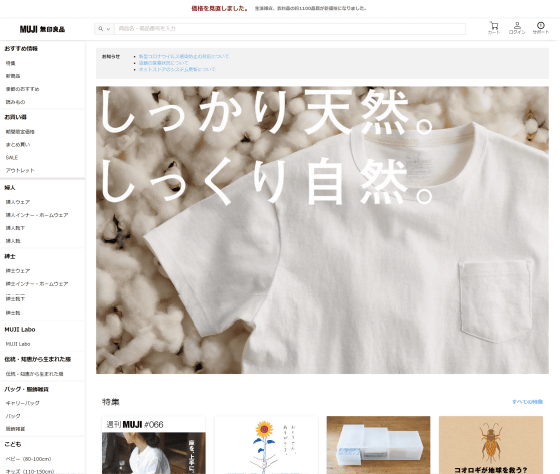This screenshot has height=474, width=560.
Task: Click the cotton T-shirt hero banner
Action: 322,230
